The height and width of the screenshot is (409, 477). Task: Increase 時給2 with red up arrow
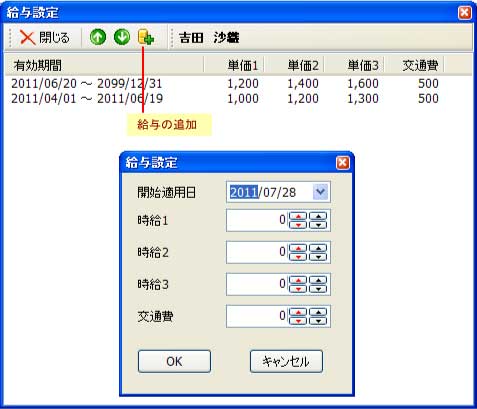click(298, 248)
